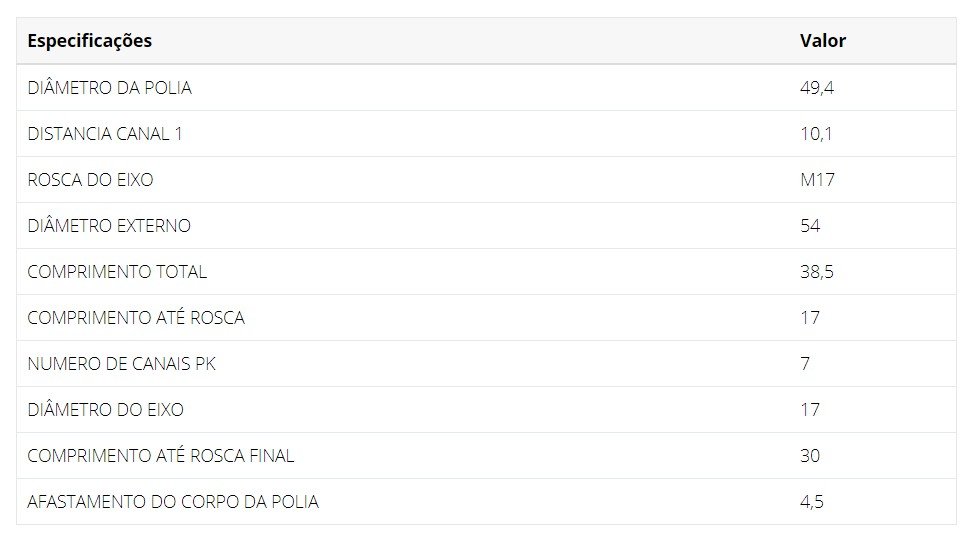Select the COMPRIMENTO ATÉ ROSCA FINAL label

point(161,455)
